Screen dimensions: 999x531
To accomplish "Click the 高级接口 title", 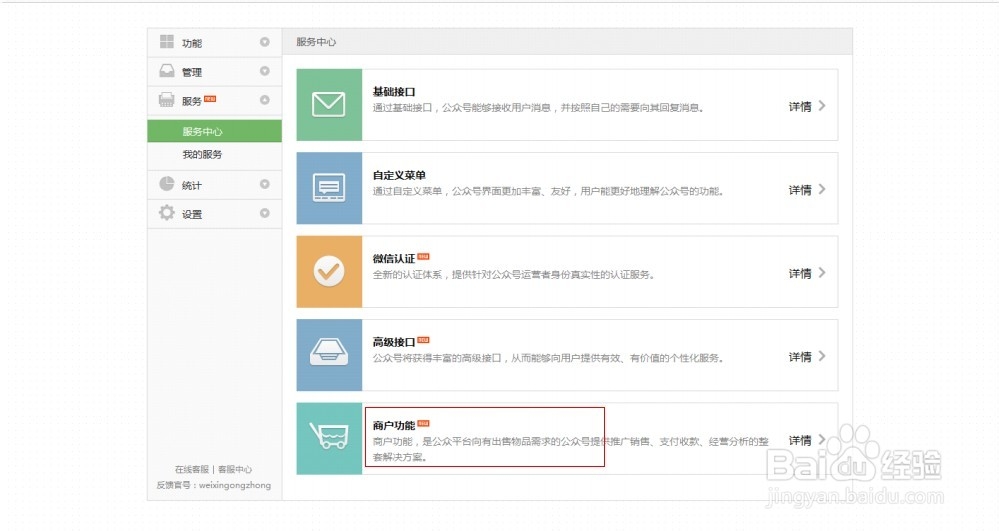I will [394, 342].
